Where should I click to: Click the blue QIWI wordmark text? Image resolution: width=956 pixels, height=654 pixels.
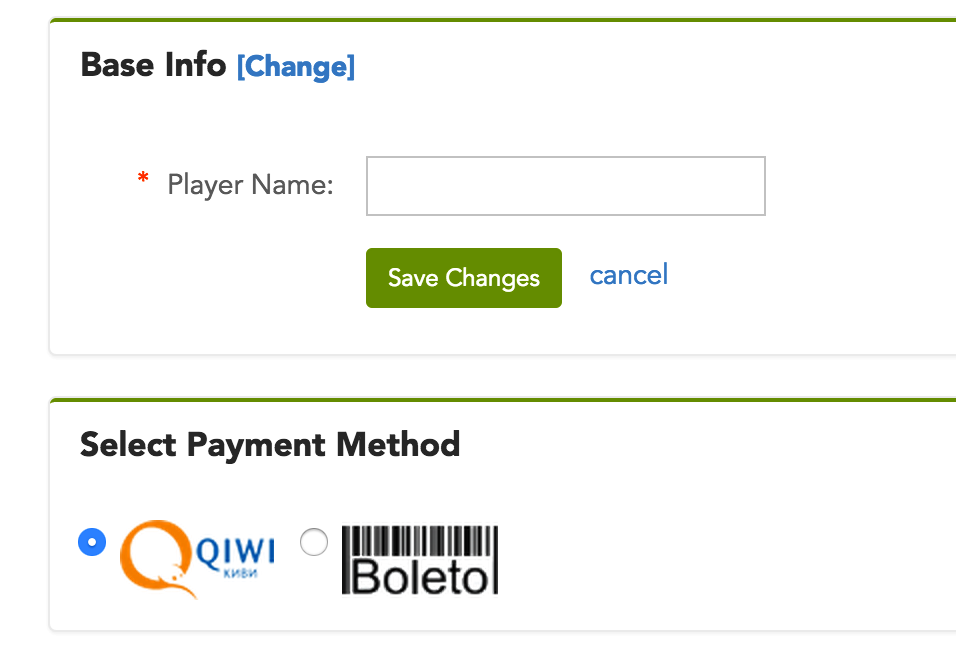[x=235, y=551]
